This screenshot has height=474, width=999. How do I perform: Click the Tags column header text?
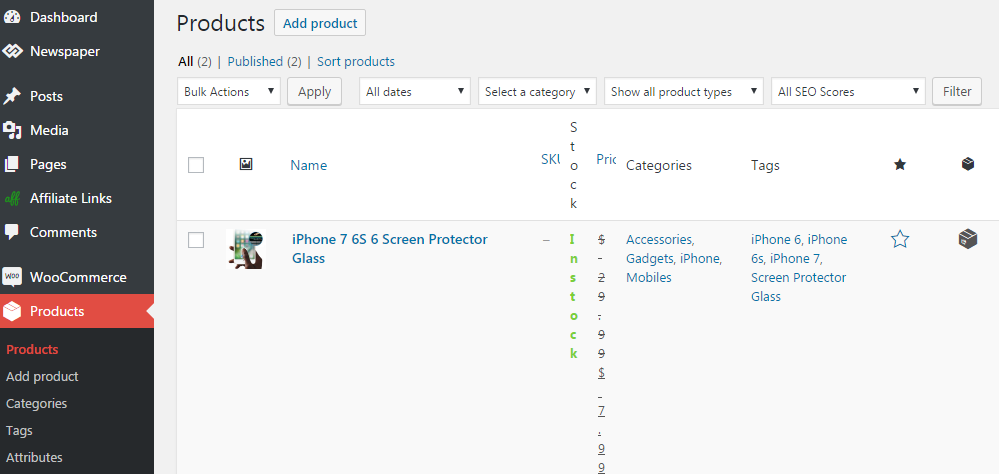point(765,166)
